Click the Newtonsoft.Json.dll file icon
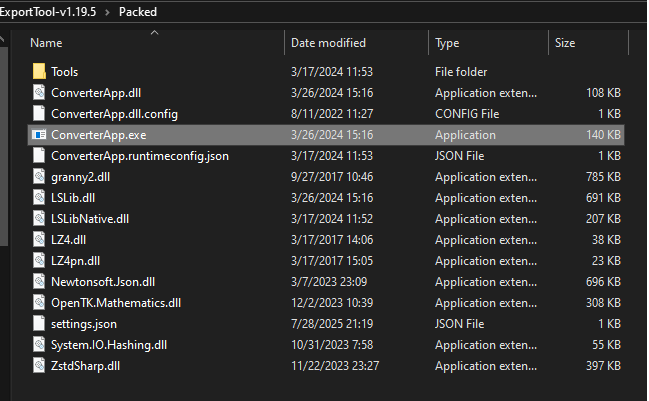 [x=39, y=282]
